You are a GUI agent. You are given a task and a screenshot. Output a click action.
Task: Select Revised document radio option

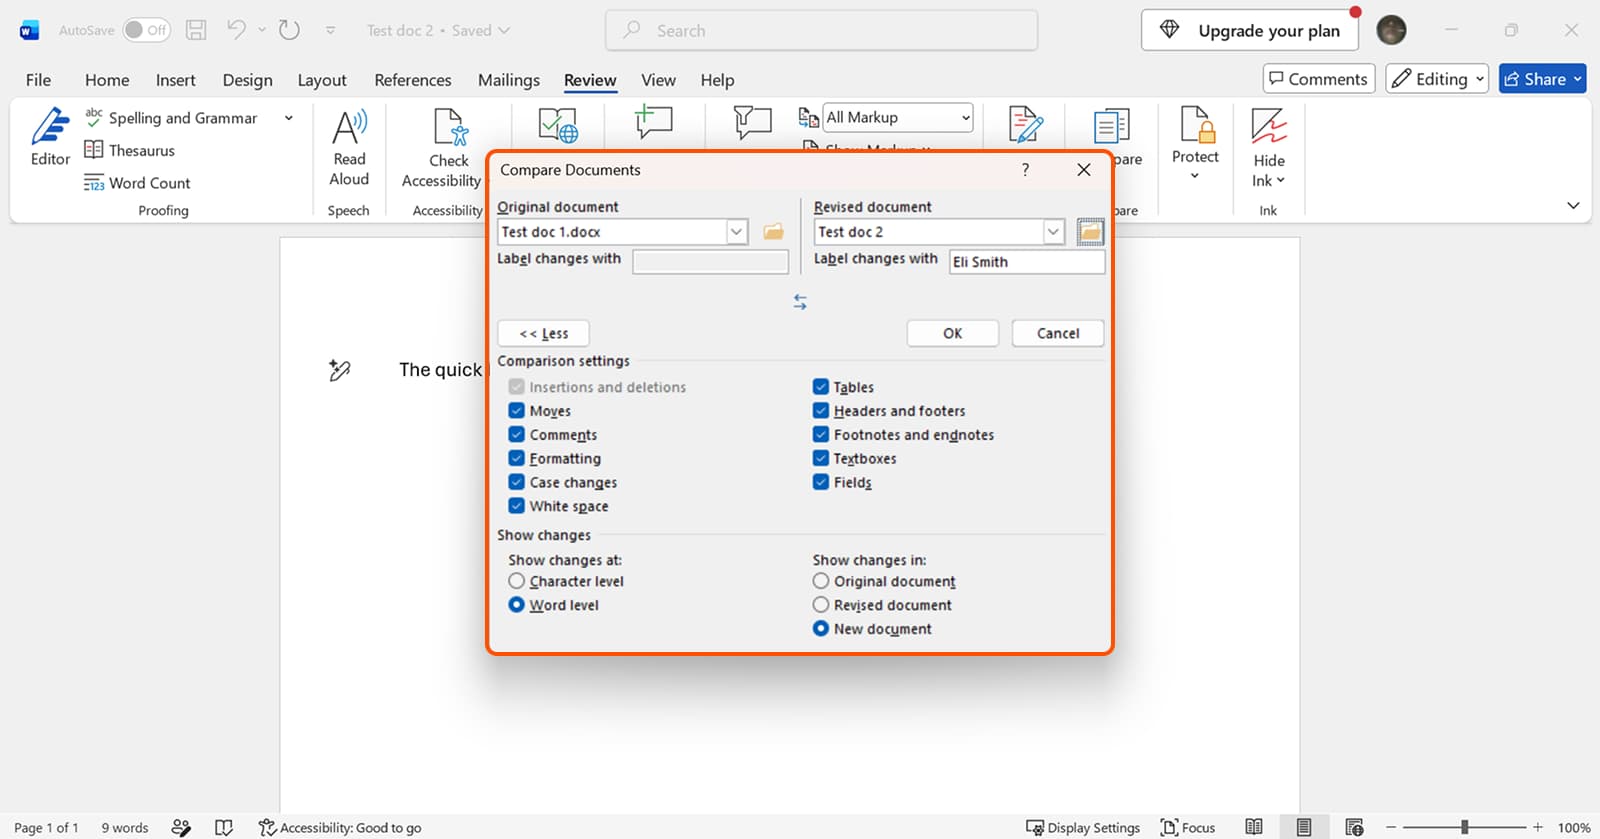(821, 605)
